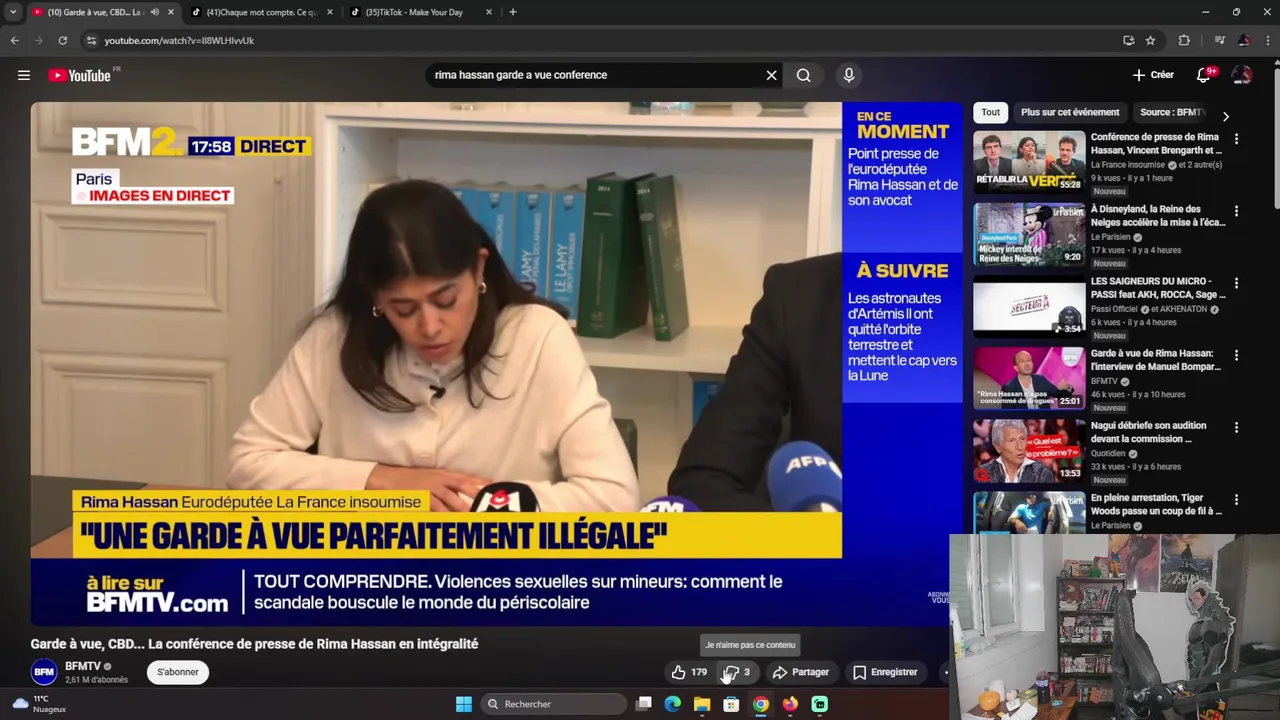Like the video (179 likes)
Viewport: 1280px width, 720px height.
point(689,672)
